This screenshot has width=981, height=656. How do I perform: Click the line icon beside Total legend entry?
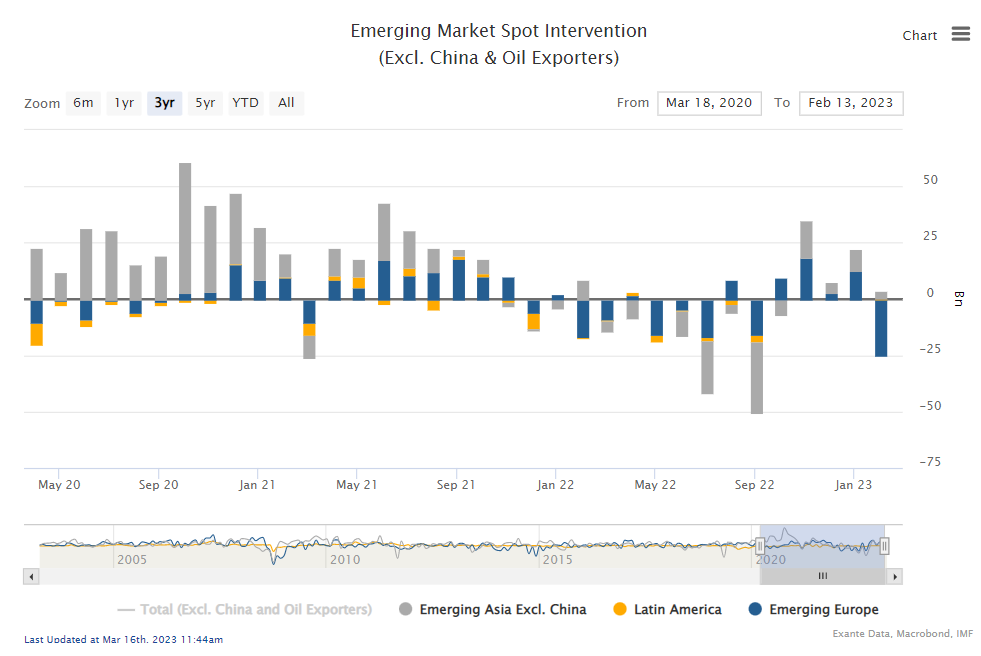tap(126, 609)
